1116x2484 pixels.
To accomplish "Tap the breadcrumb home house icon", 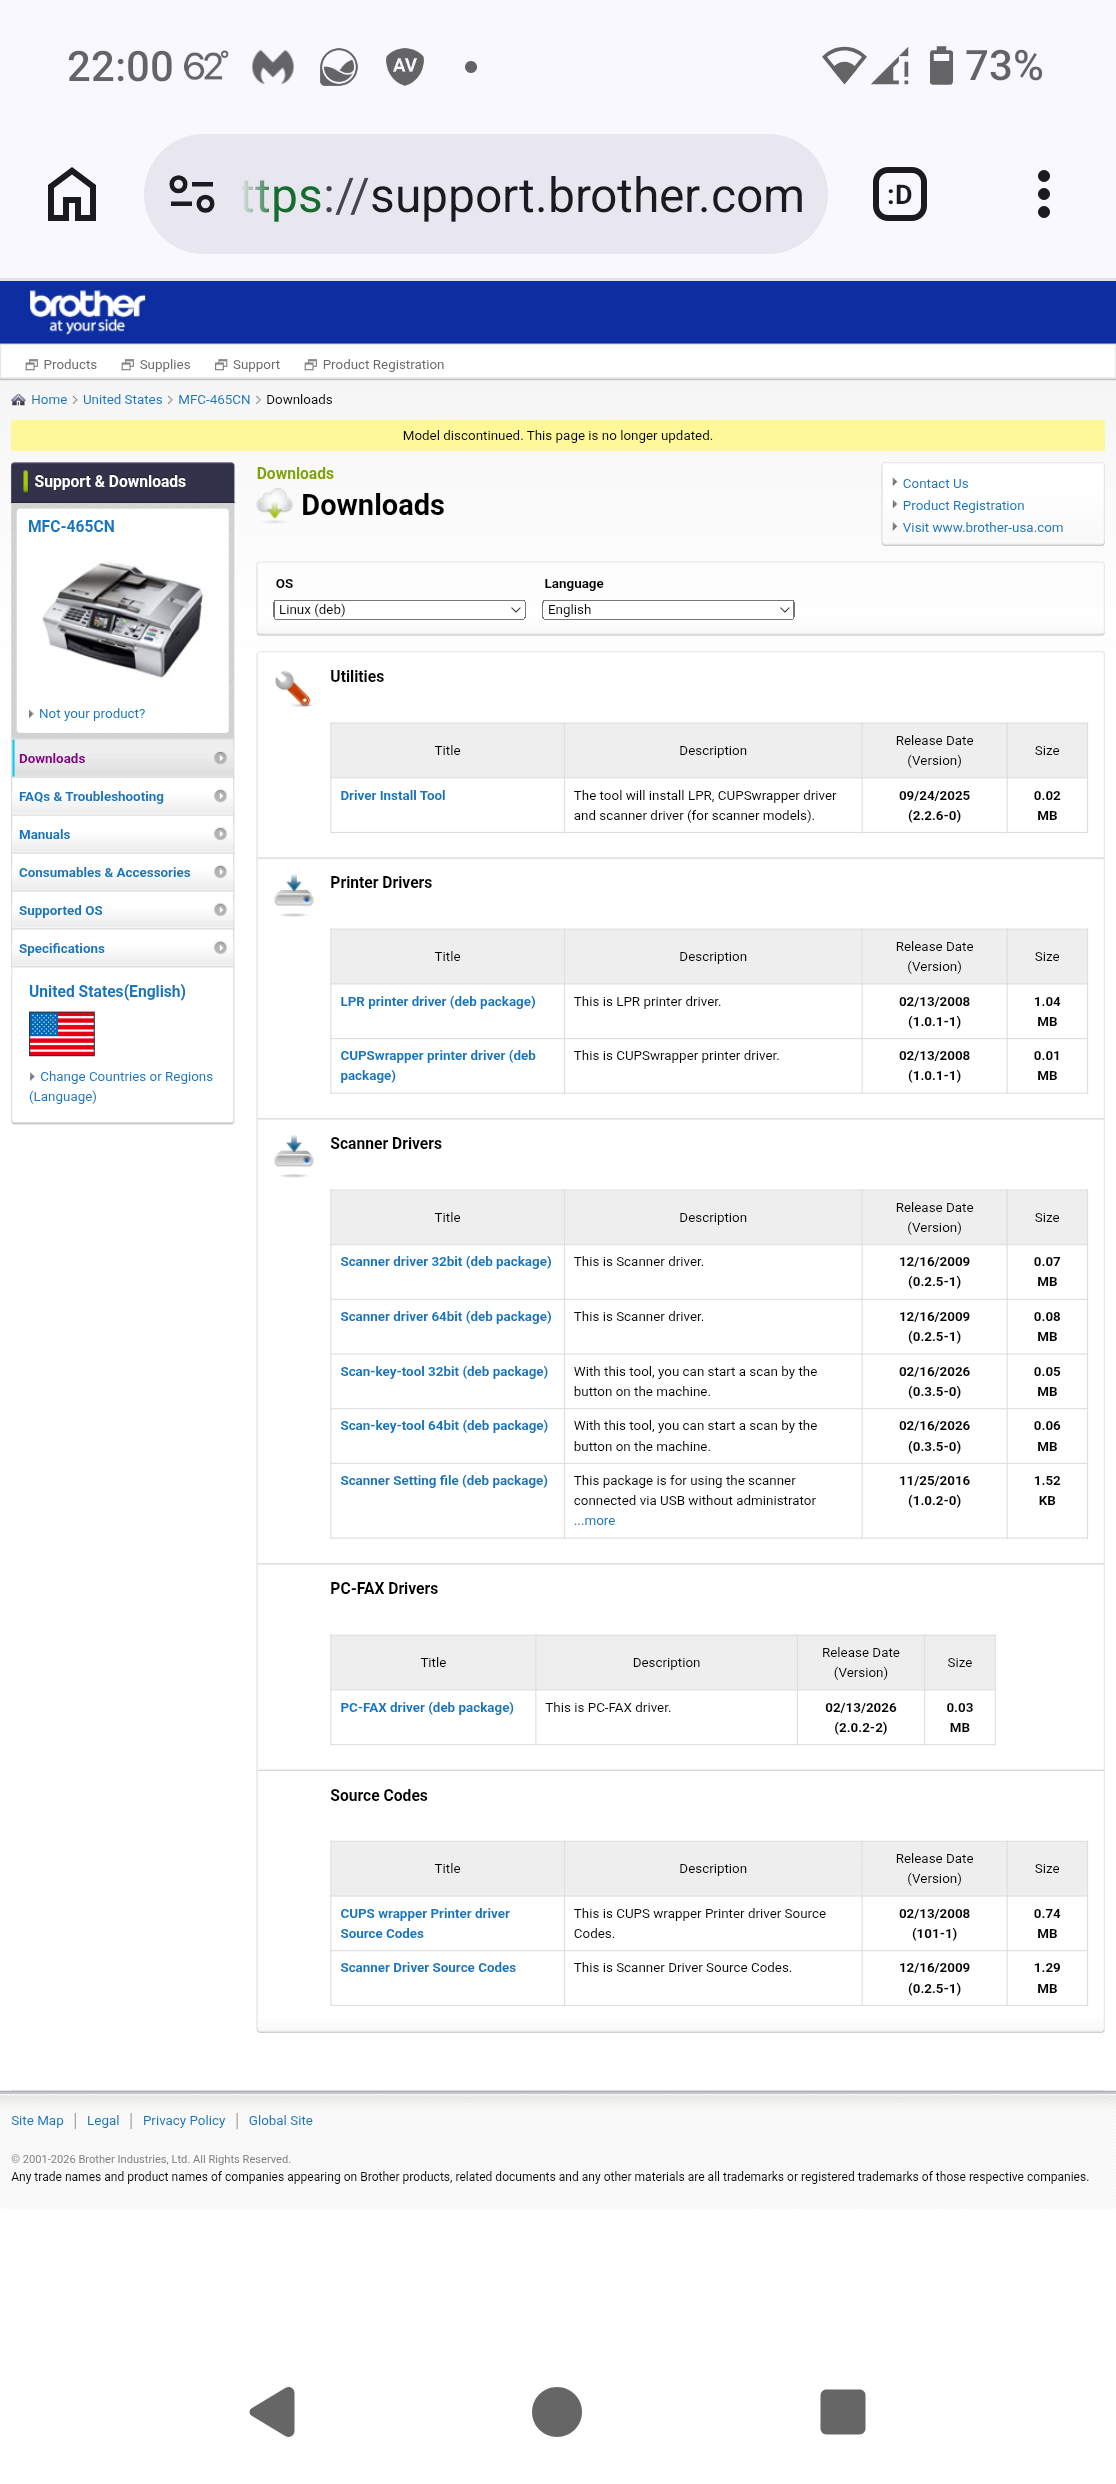I will point(18,400).
